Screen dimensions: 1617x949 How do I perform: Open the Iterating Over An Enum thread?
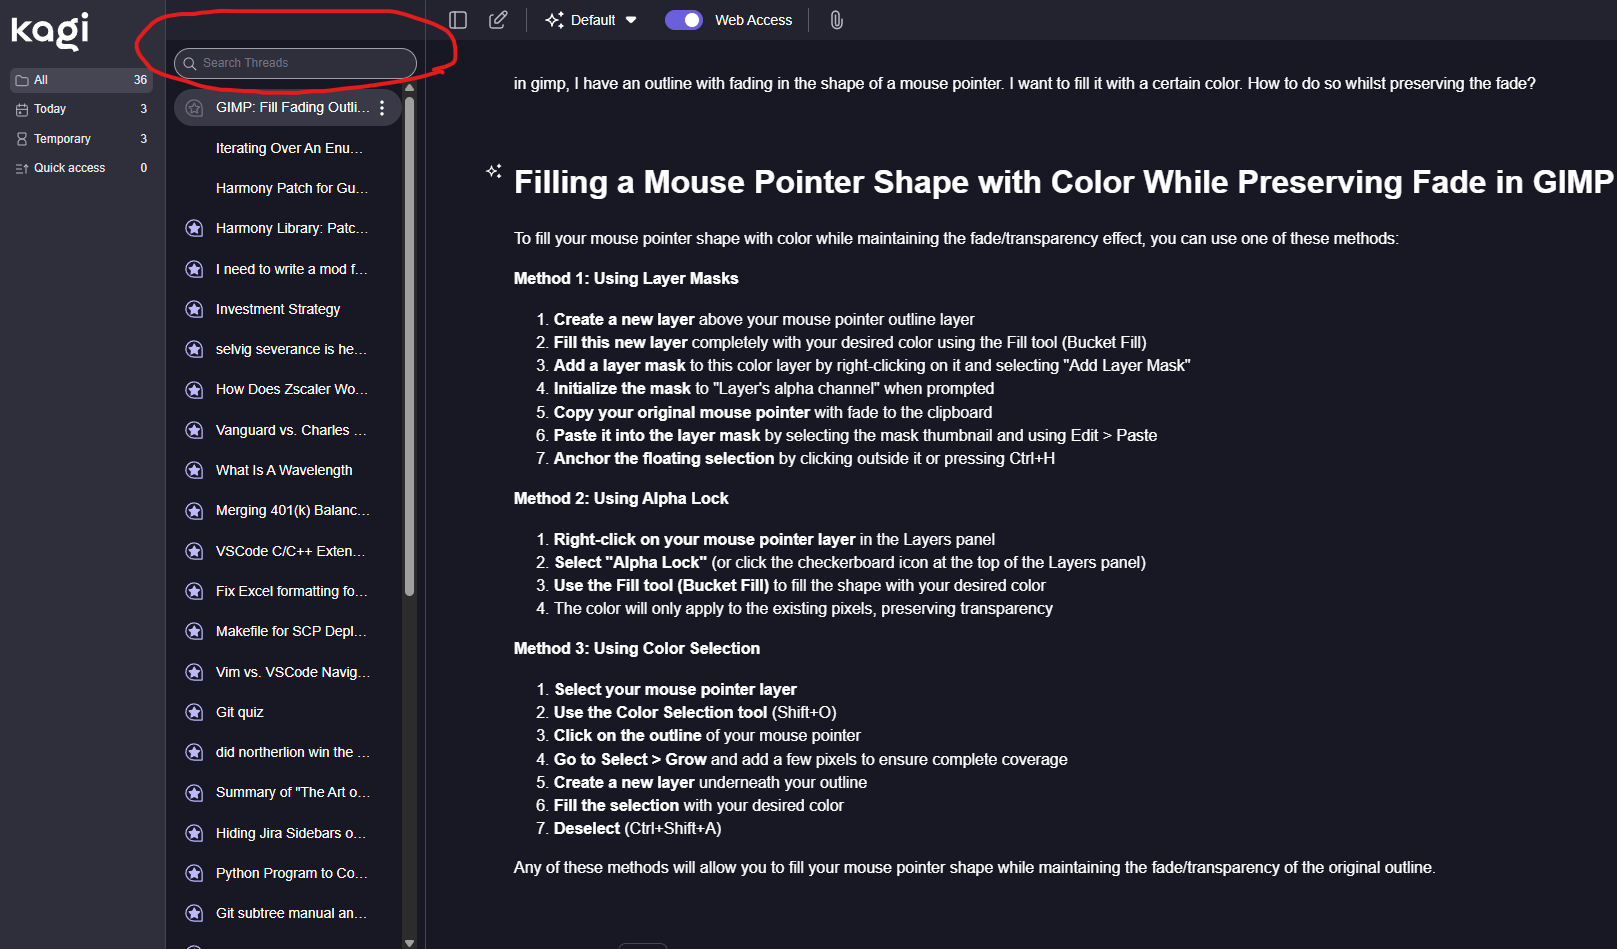click(289, 148)
